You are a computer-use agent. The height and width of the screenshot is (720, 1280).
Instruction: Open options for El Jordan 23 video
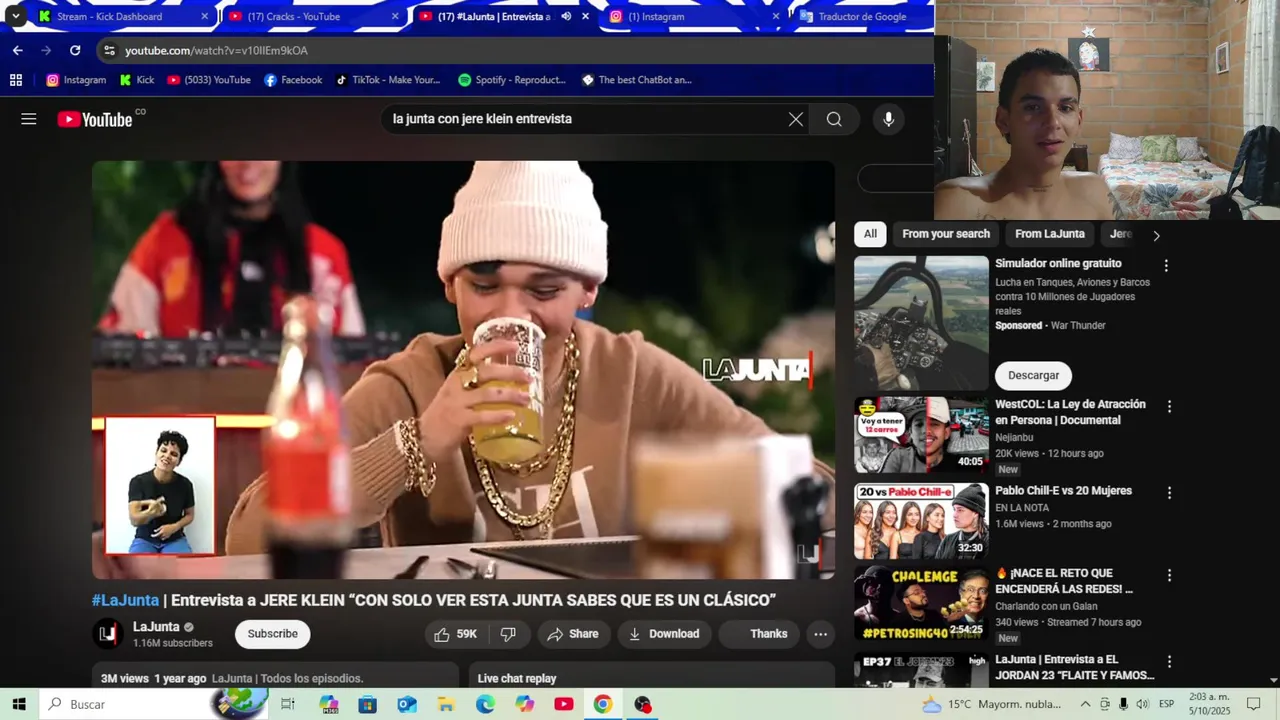[1169, 662]
